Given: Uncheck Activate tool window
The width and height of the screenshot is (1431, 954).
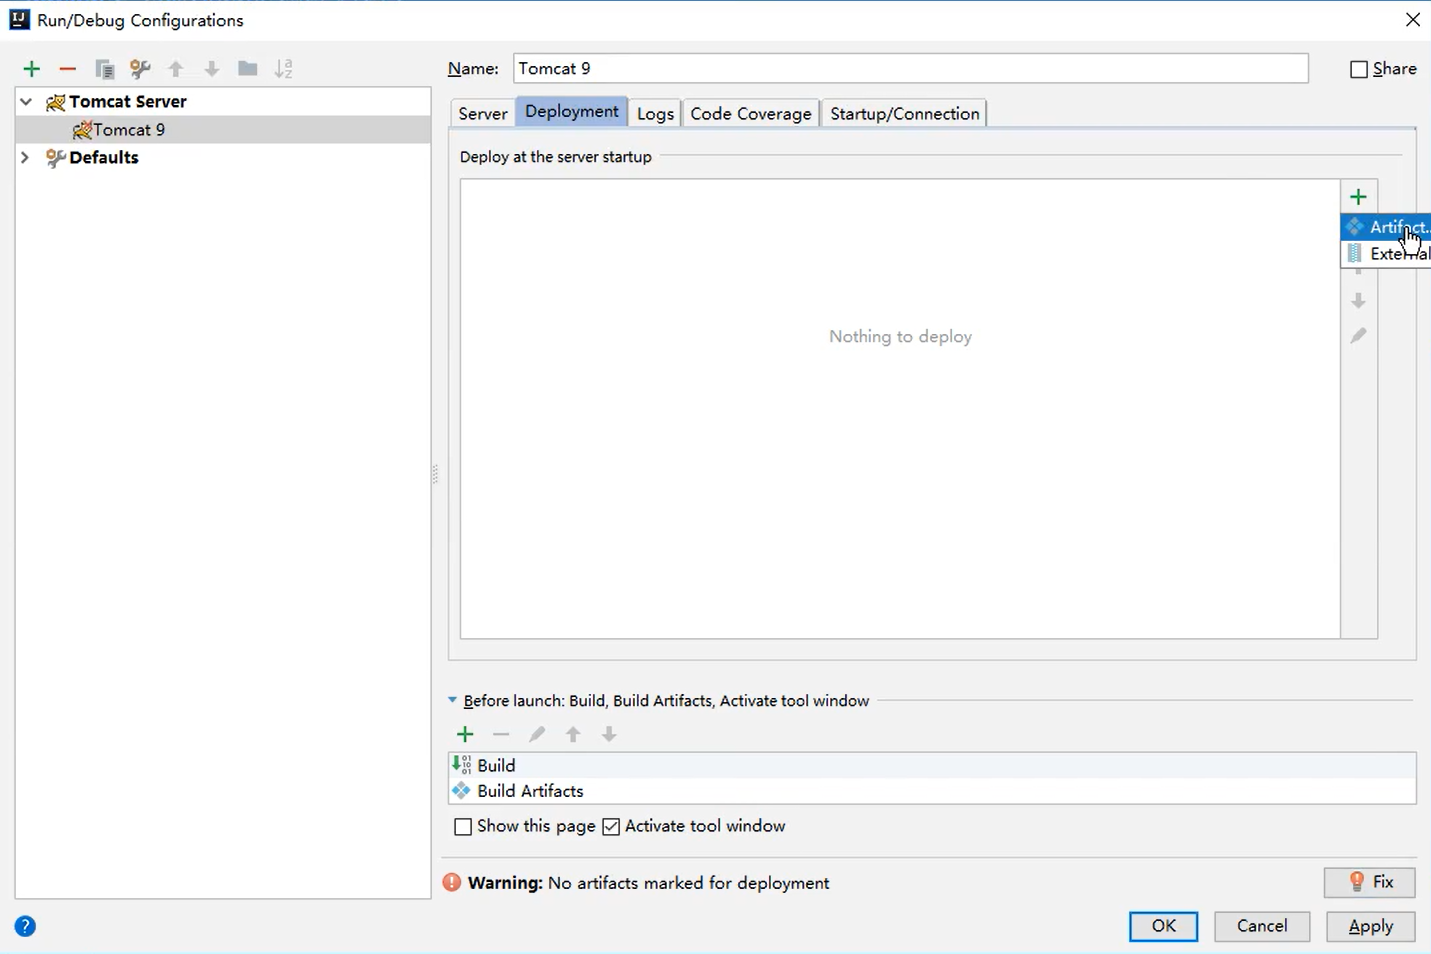Looking at the screenshot, I should pos(611,827).
